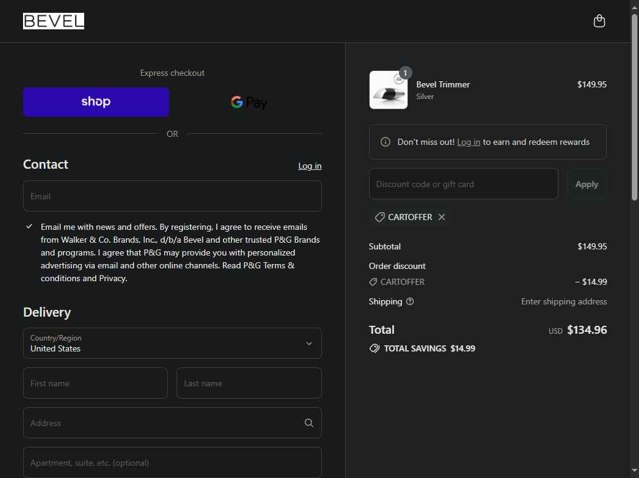Click Log in link in rewards banner
The image size is (639, 478).
pyautogui.click(x=468, y=142)
